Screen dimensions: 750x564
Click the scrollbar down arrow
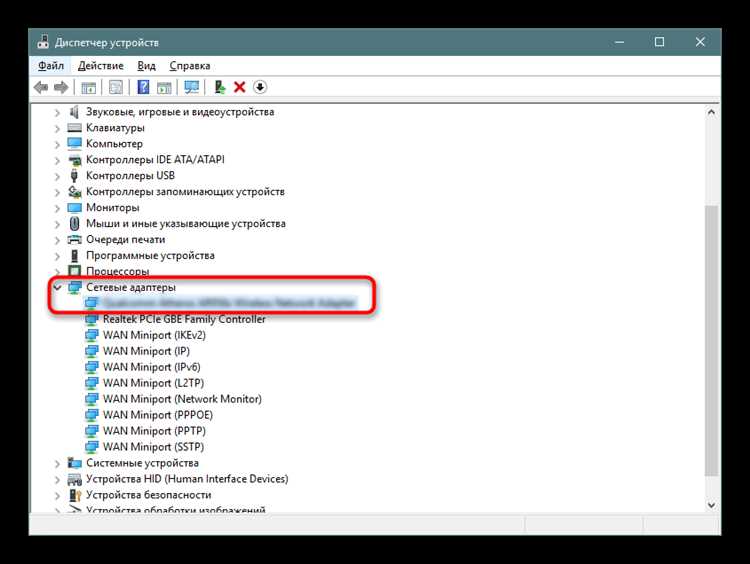(x=711, y=505)
